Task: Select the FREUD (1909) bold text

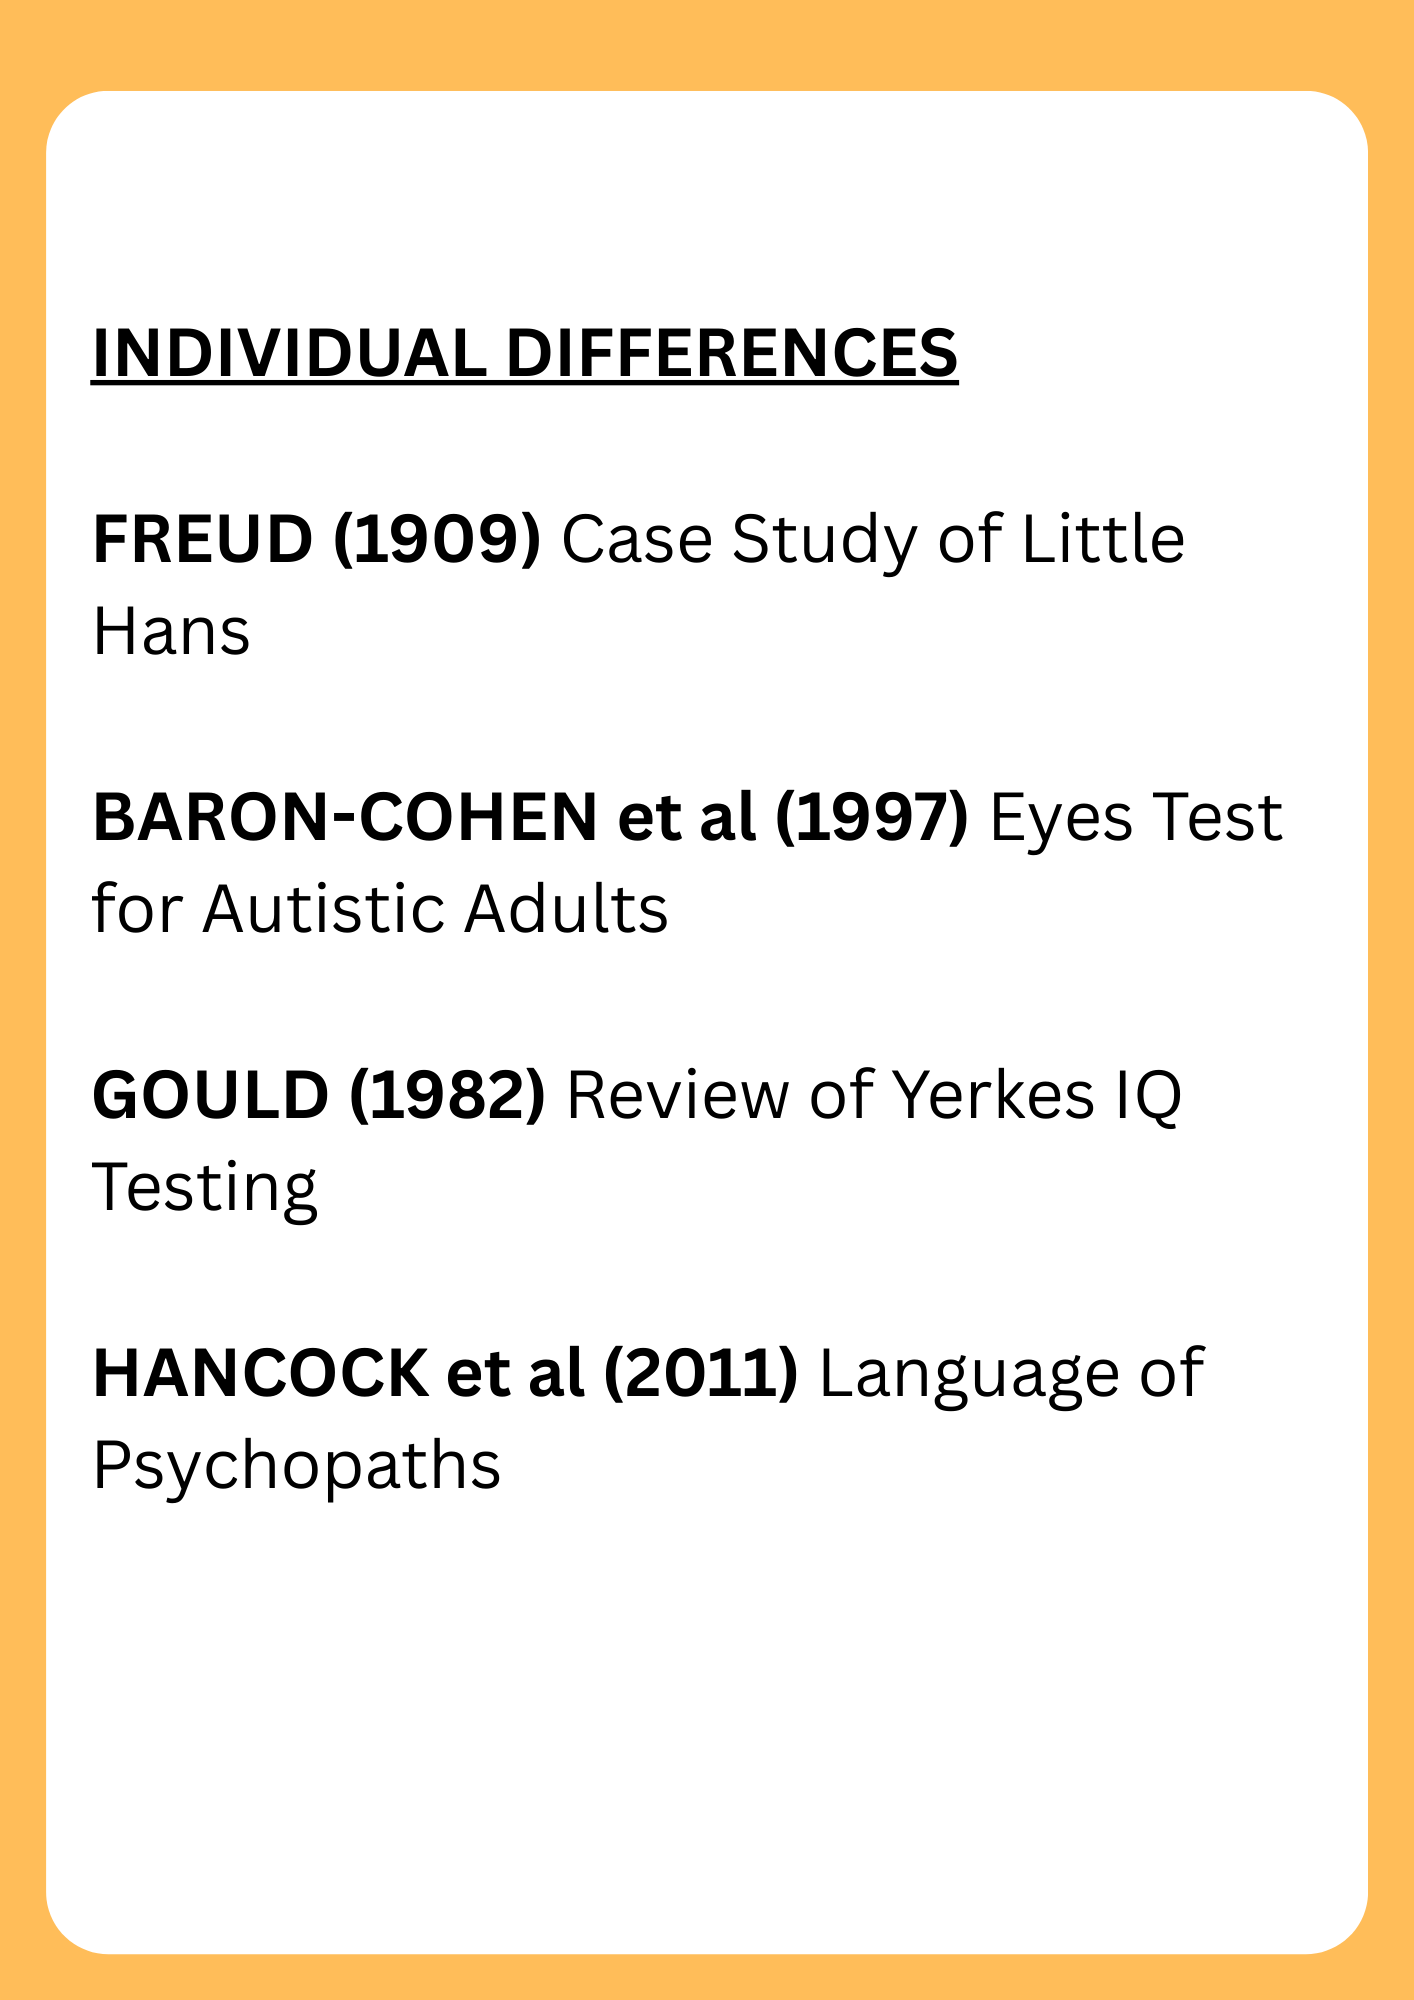Action: 317,539
